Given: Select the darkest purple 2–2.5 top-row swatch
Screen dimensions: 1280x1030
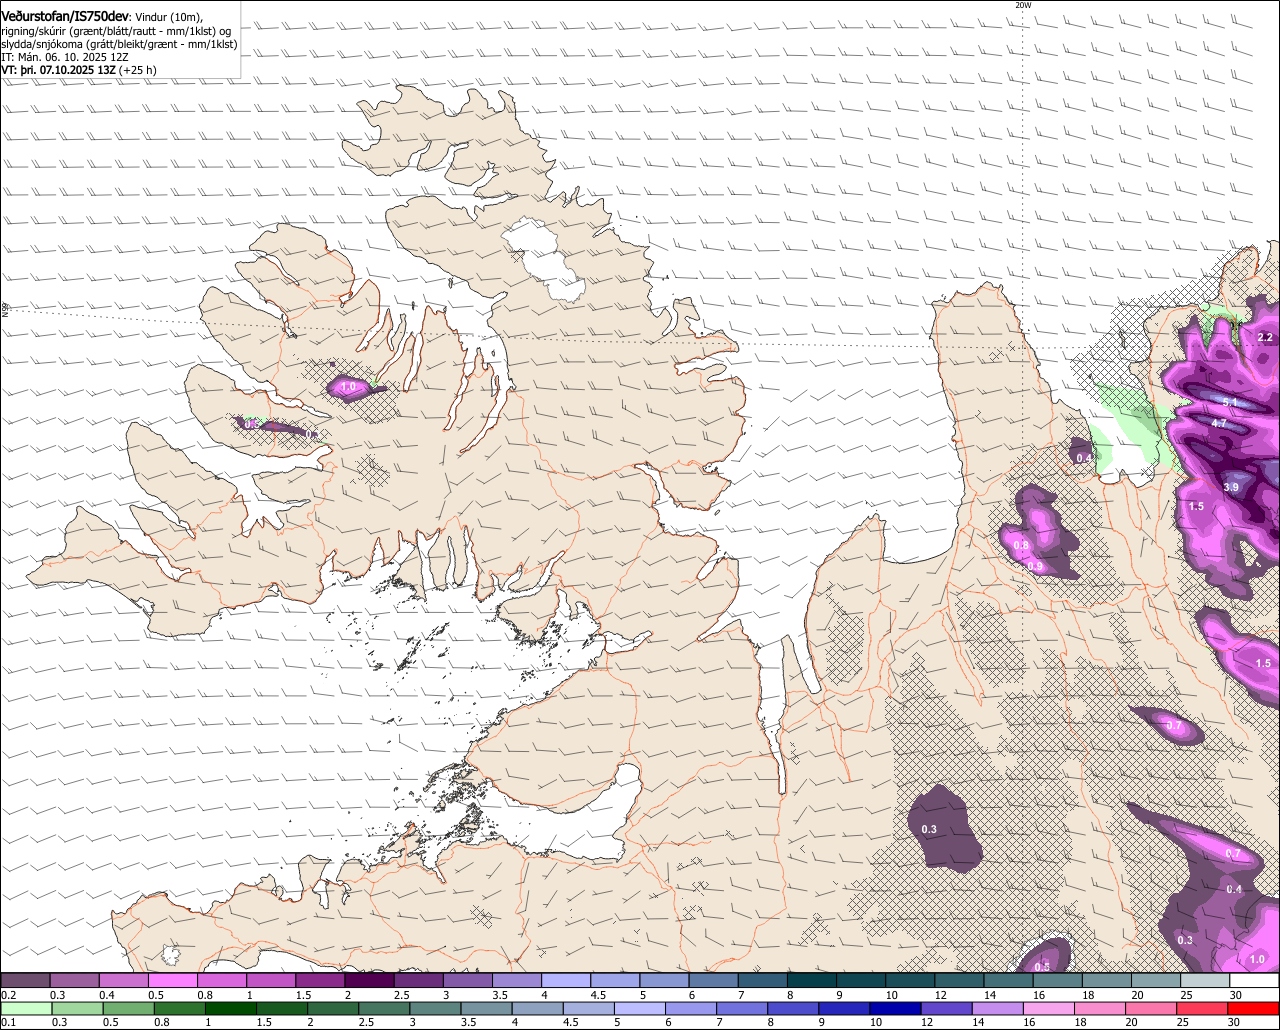Looking at the screenshot, I should tap(369, 980).
